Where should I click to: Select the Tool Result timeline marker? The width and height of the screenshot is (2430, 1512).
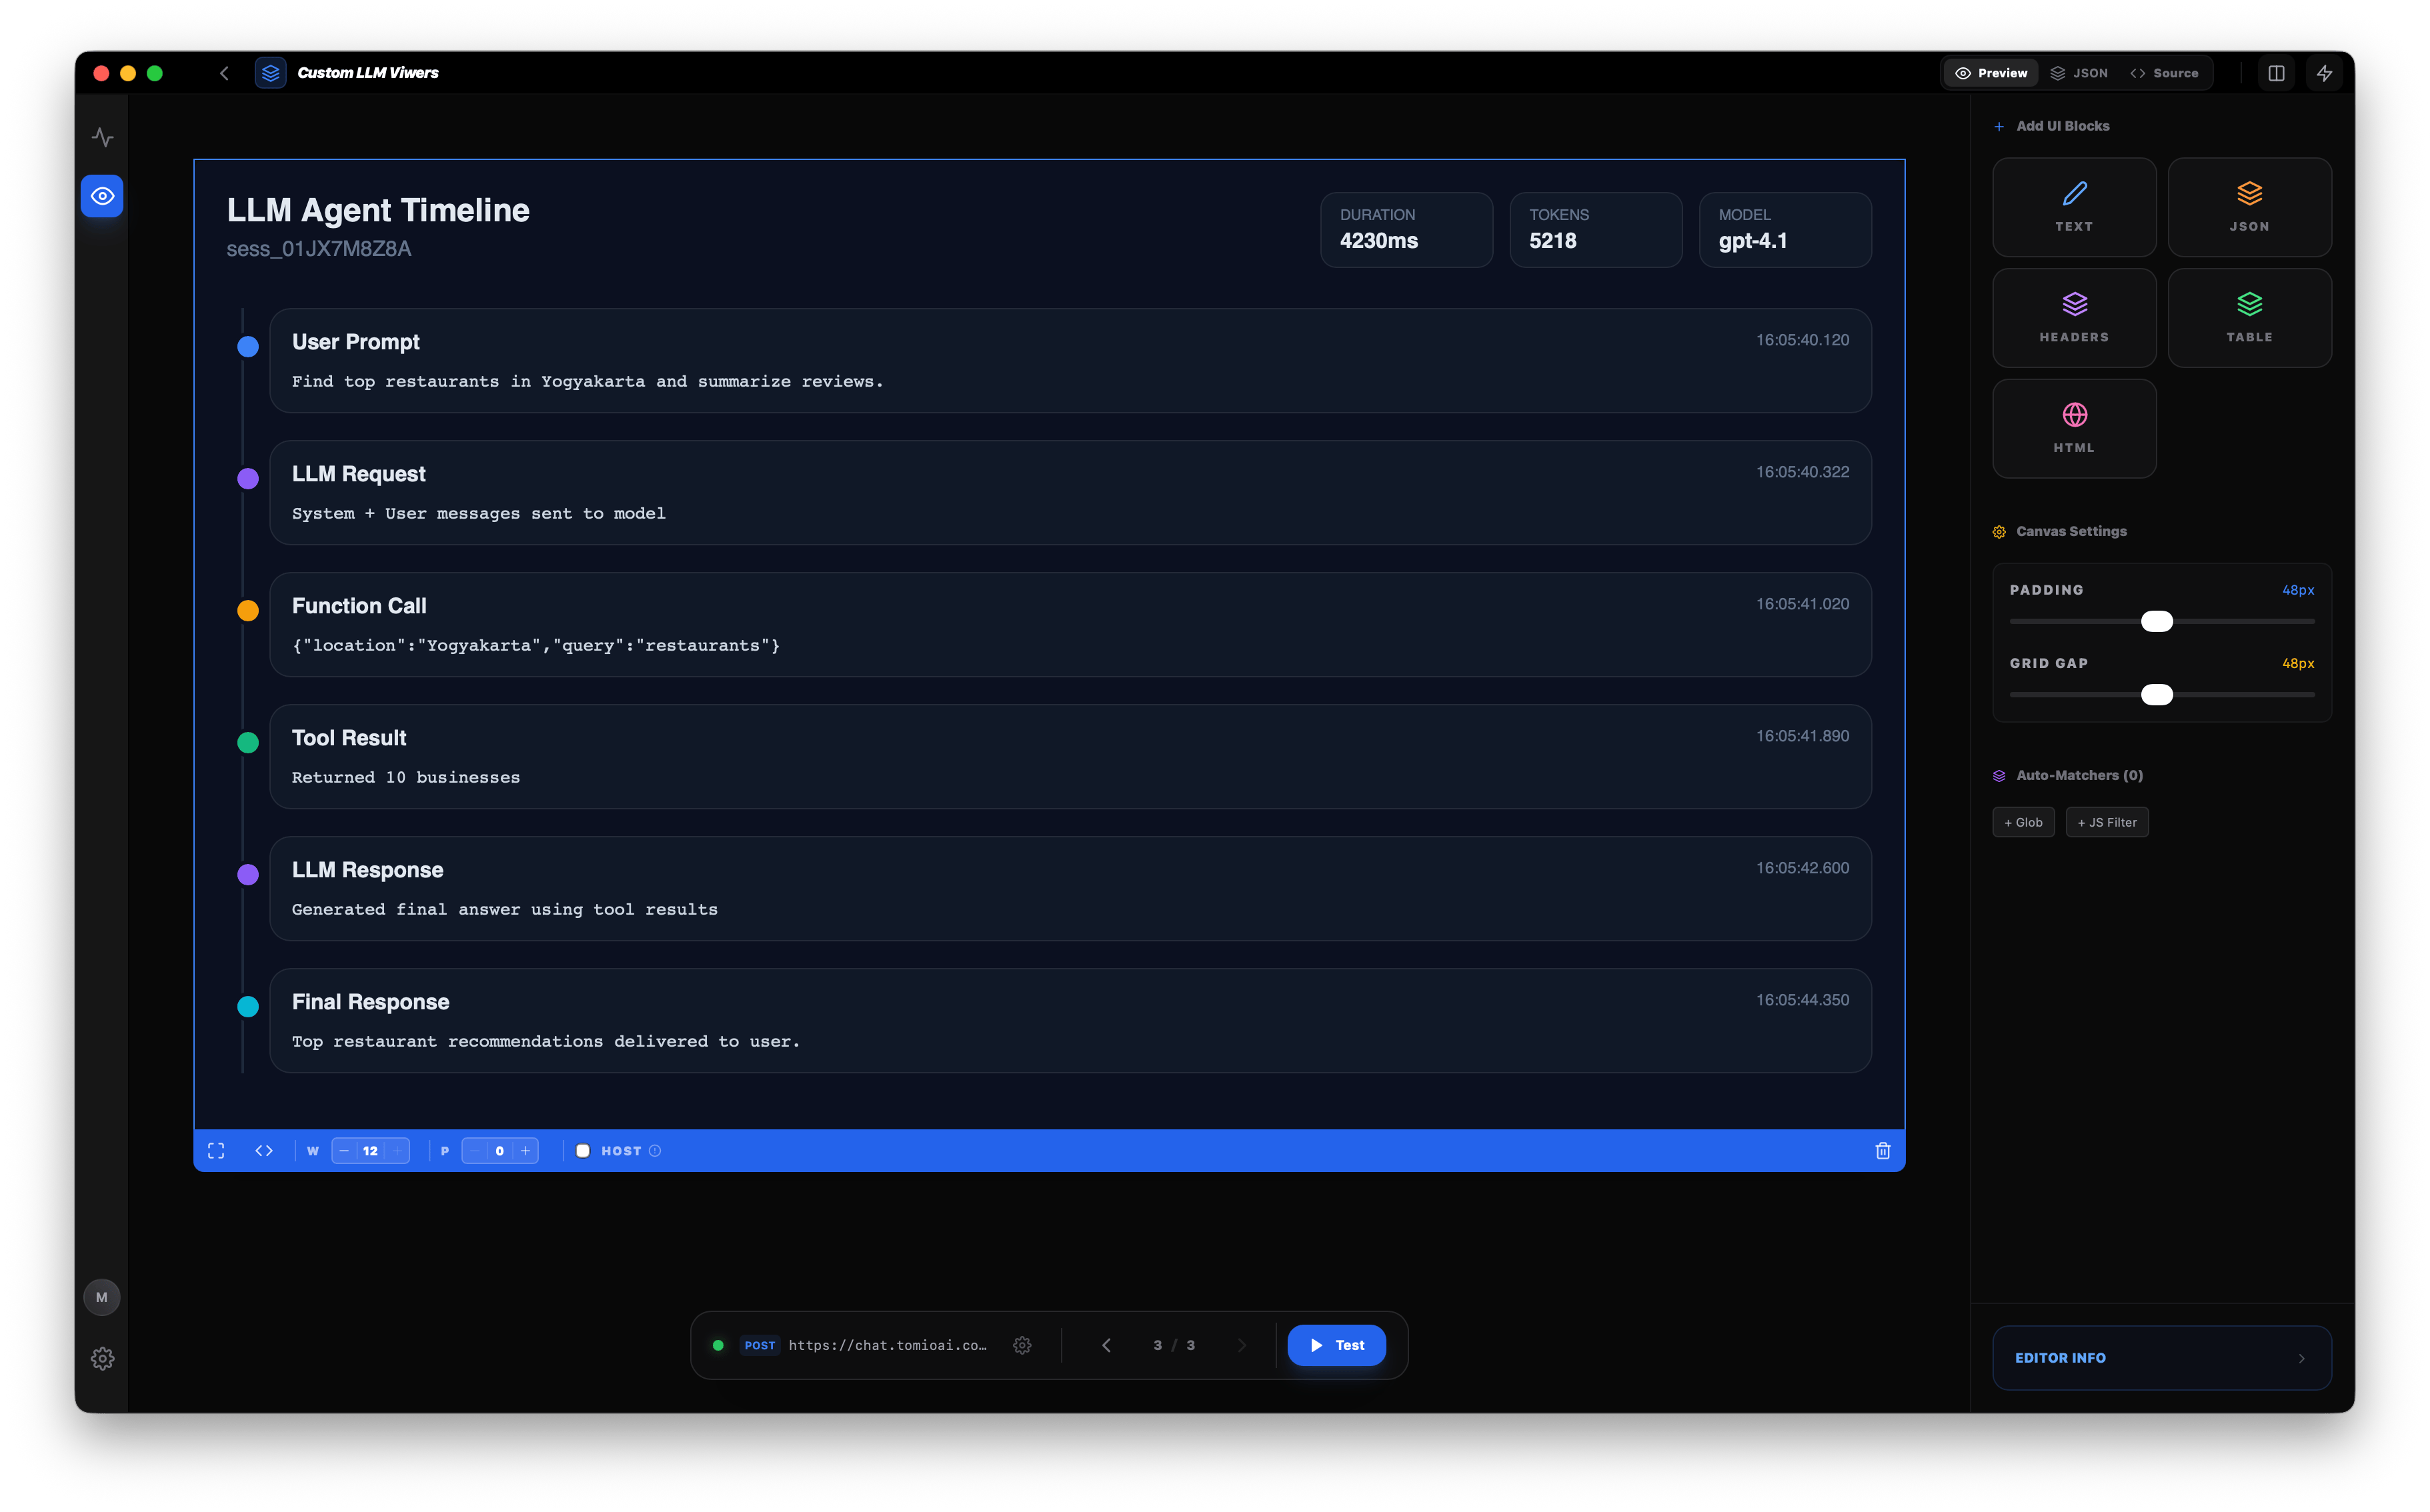click(x=248, y=742)
